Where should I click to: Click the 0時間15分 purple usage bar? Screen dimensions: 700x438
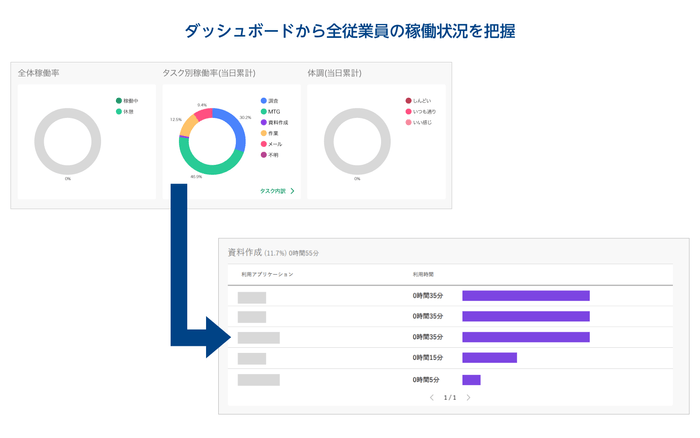[489, 358]
